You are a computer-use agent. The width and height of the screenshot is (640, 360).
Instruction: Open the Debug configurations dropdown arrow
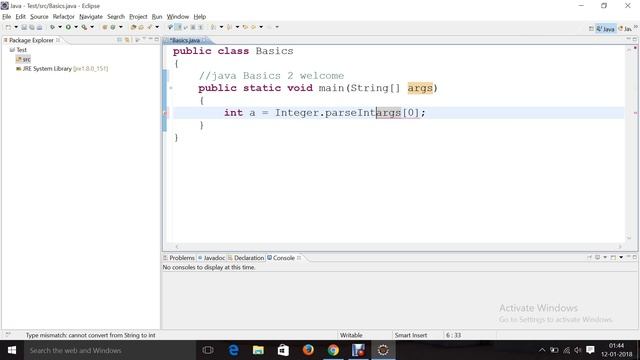click(60, 27)
